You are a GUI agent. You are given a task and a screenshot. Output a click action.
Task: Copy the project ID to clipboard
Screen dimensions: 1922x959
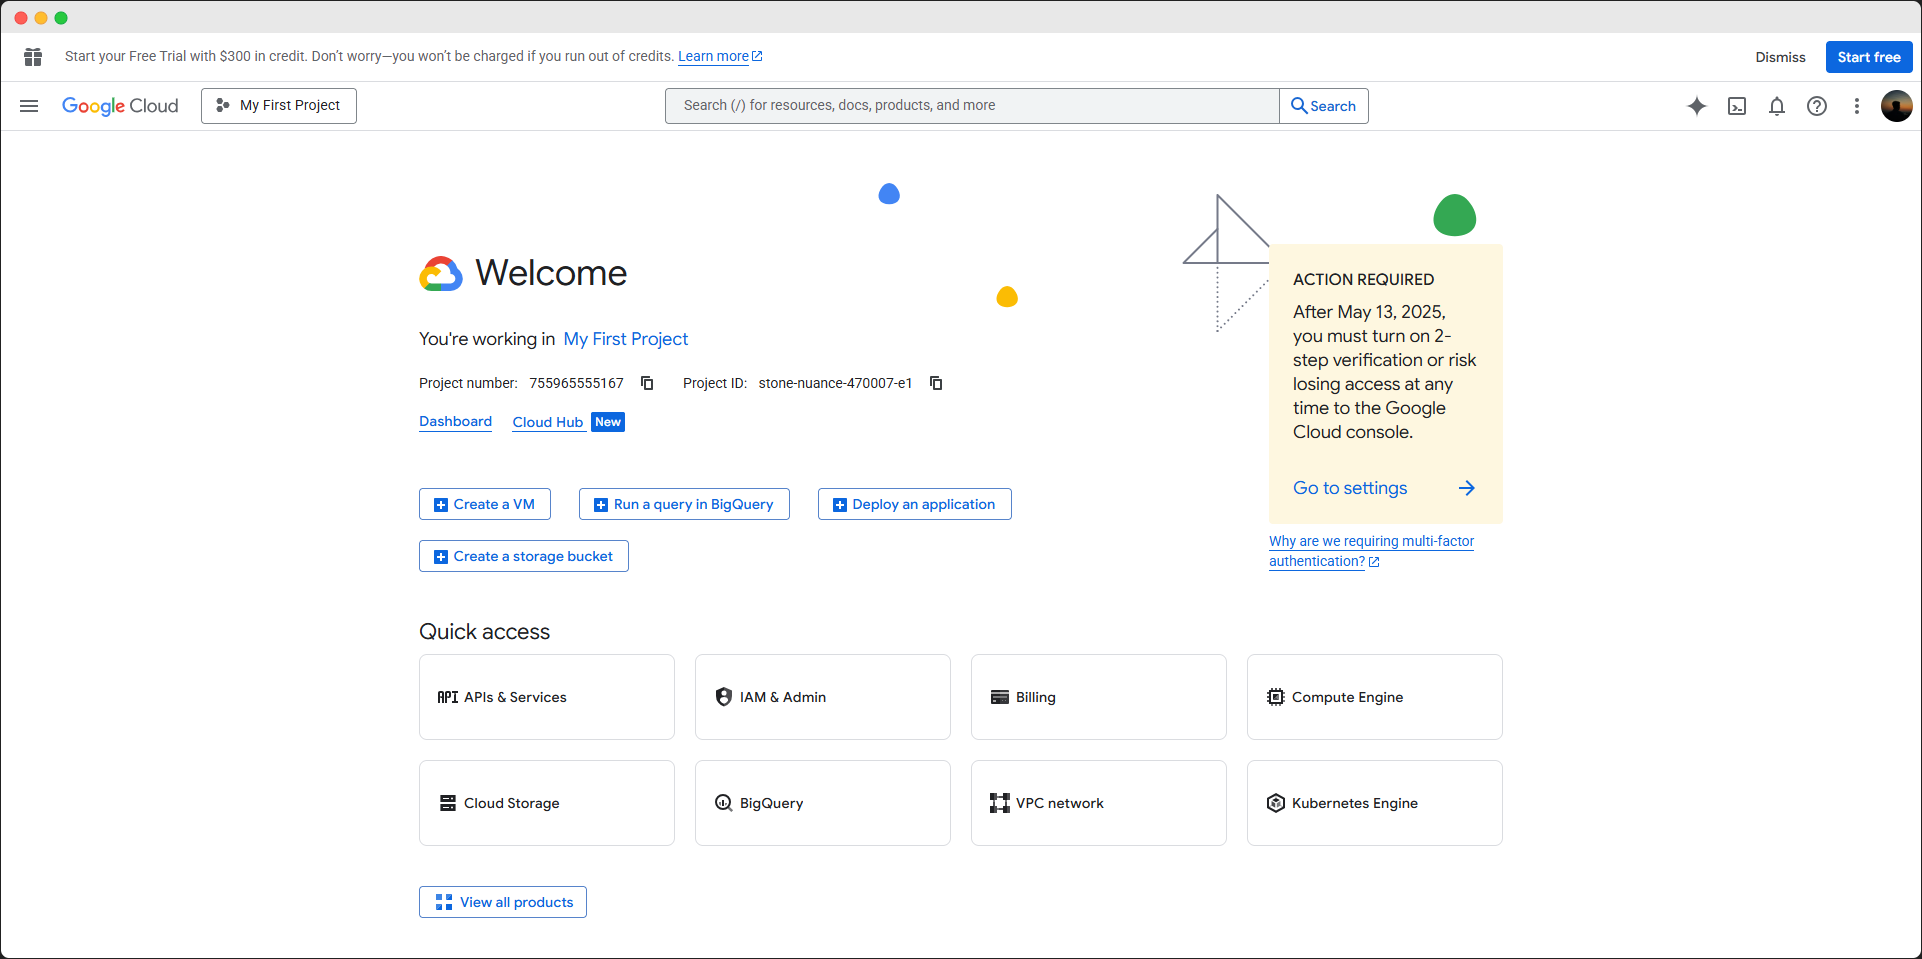click(x=936, y=383)
